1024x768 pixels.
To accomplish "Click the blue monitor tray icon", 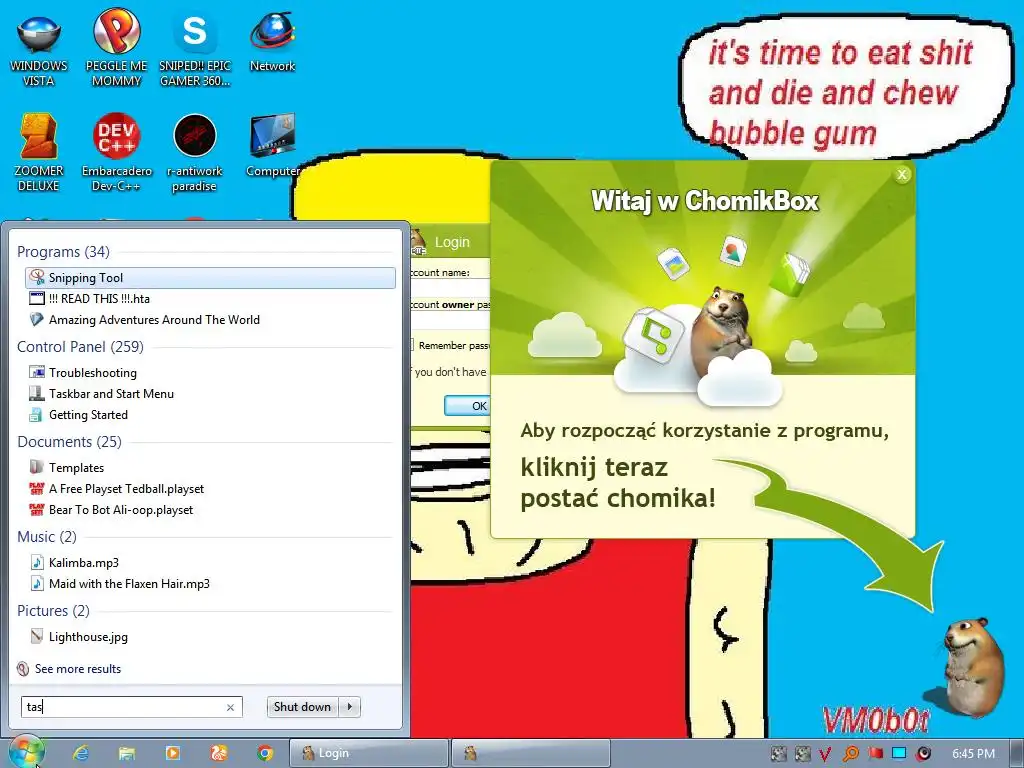I will (x=899, y=754).
